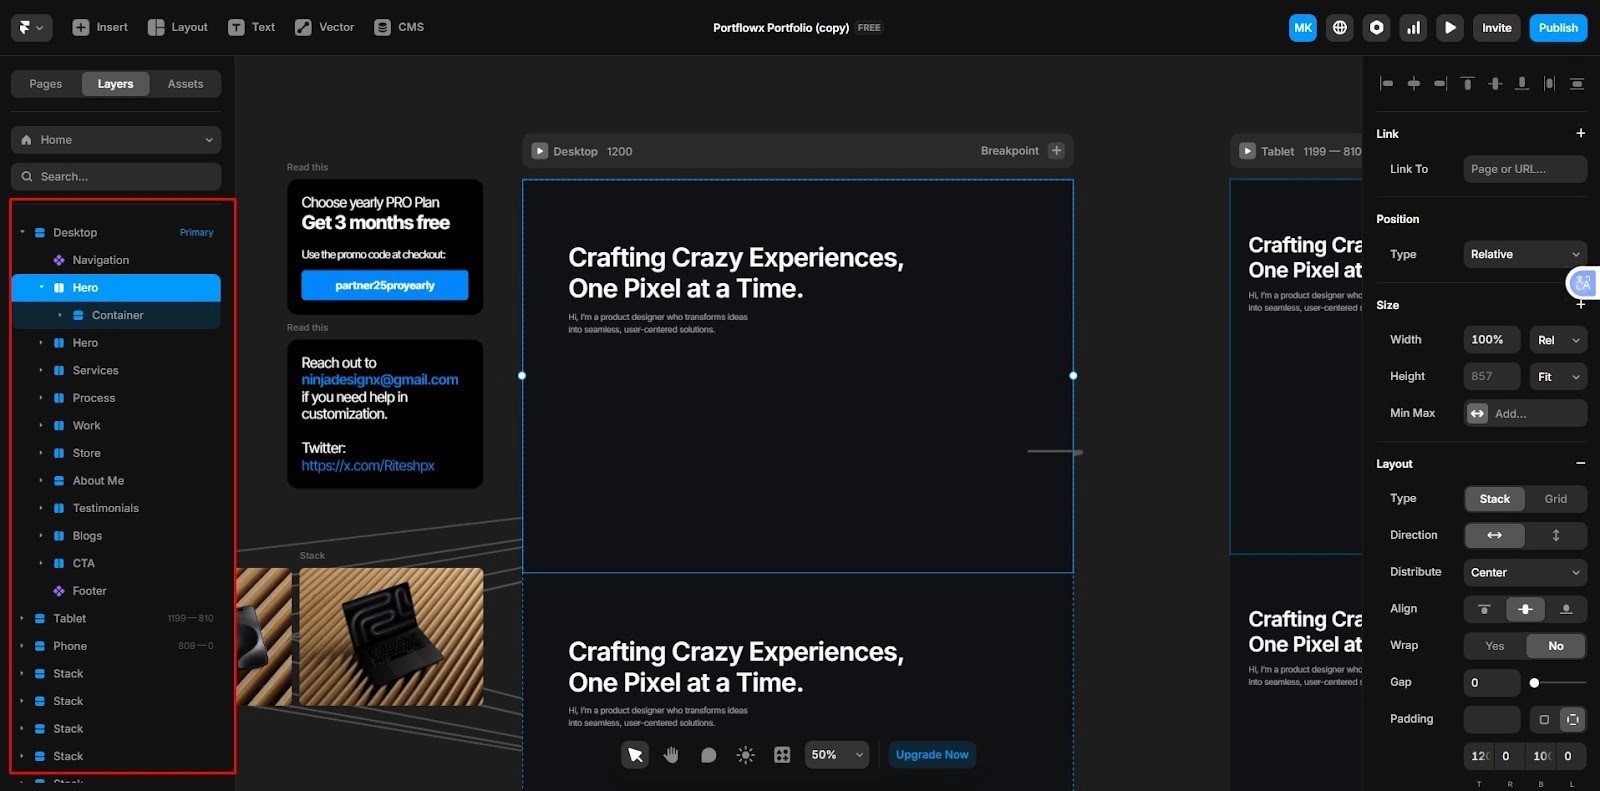Click the MK user avatar

[1303, 28]
